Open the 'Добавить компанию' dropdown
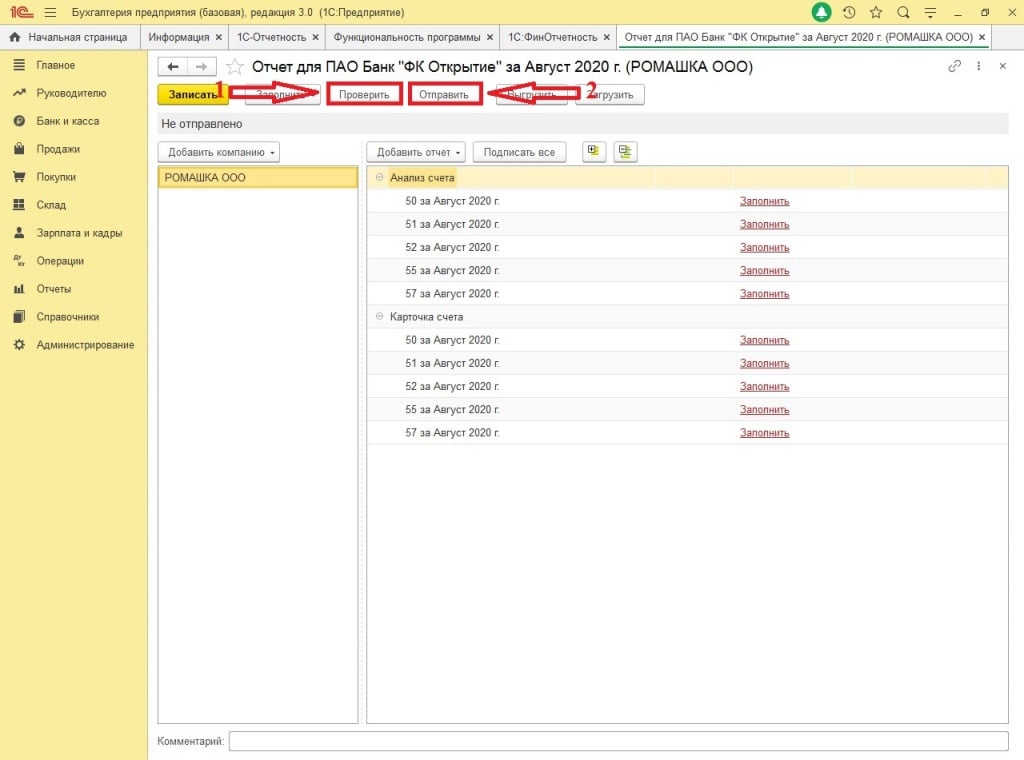Viewport: 1024px width, 760px height. pos(219,152)
